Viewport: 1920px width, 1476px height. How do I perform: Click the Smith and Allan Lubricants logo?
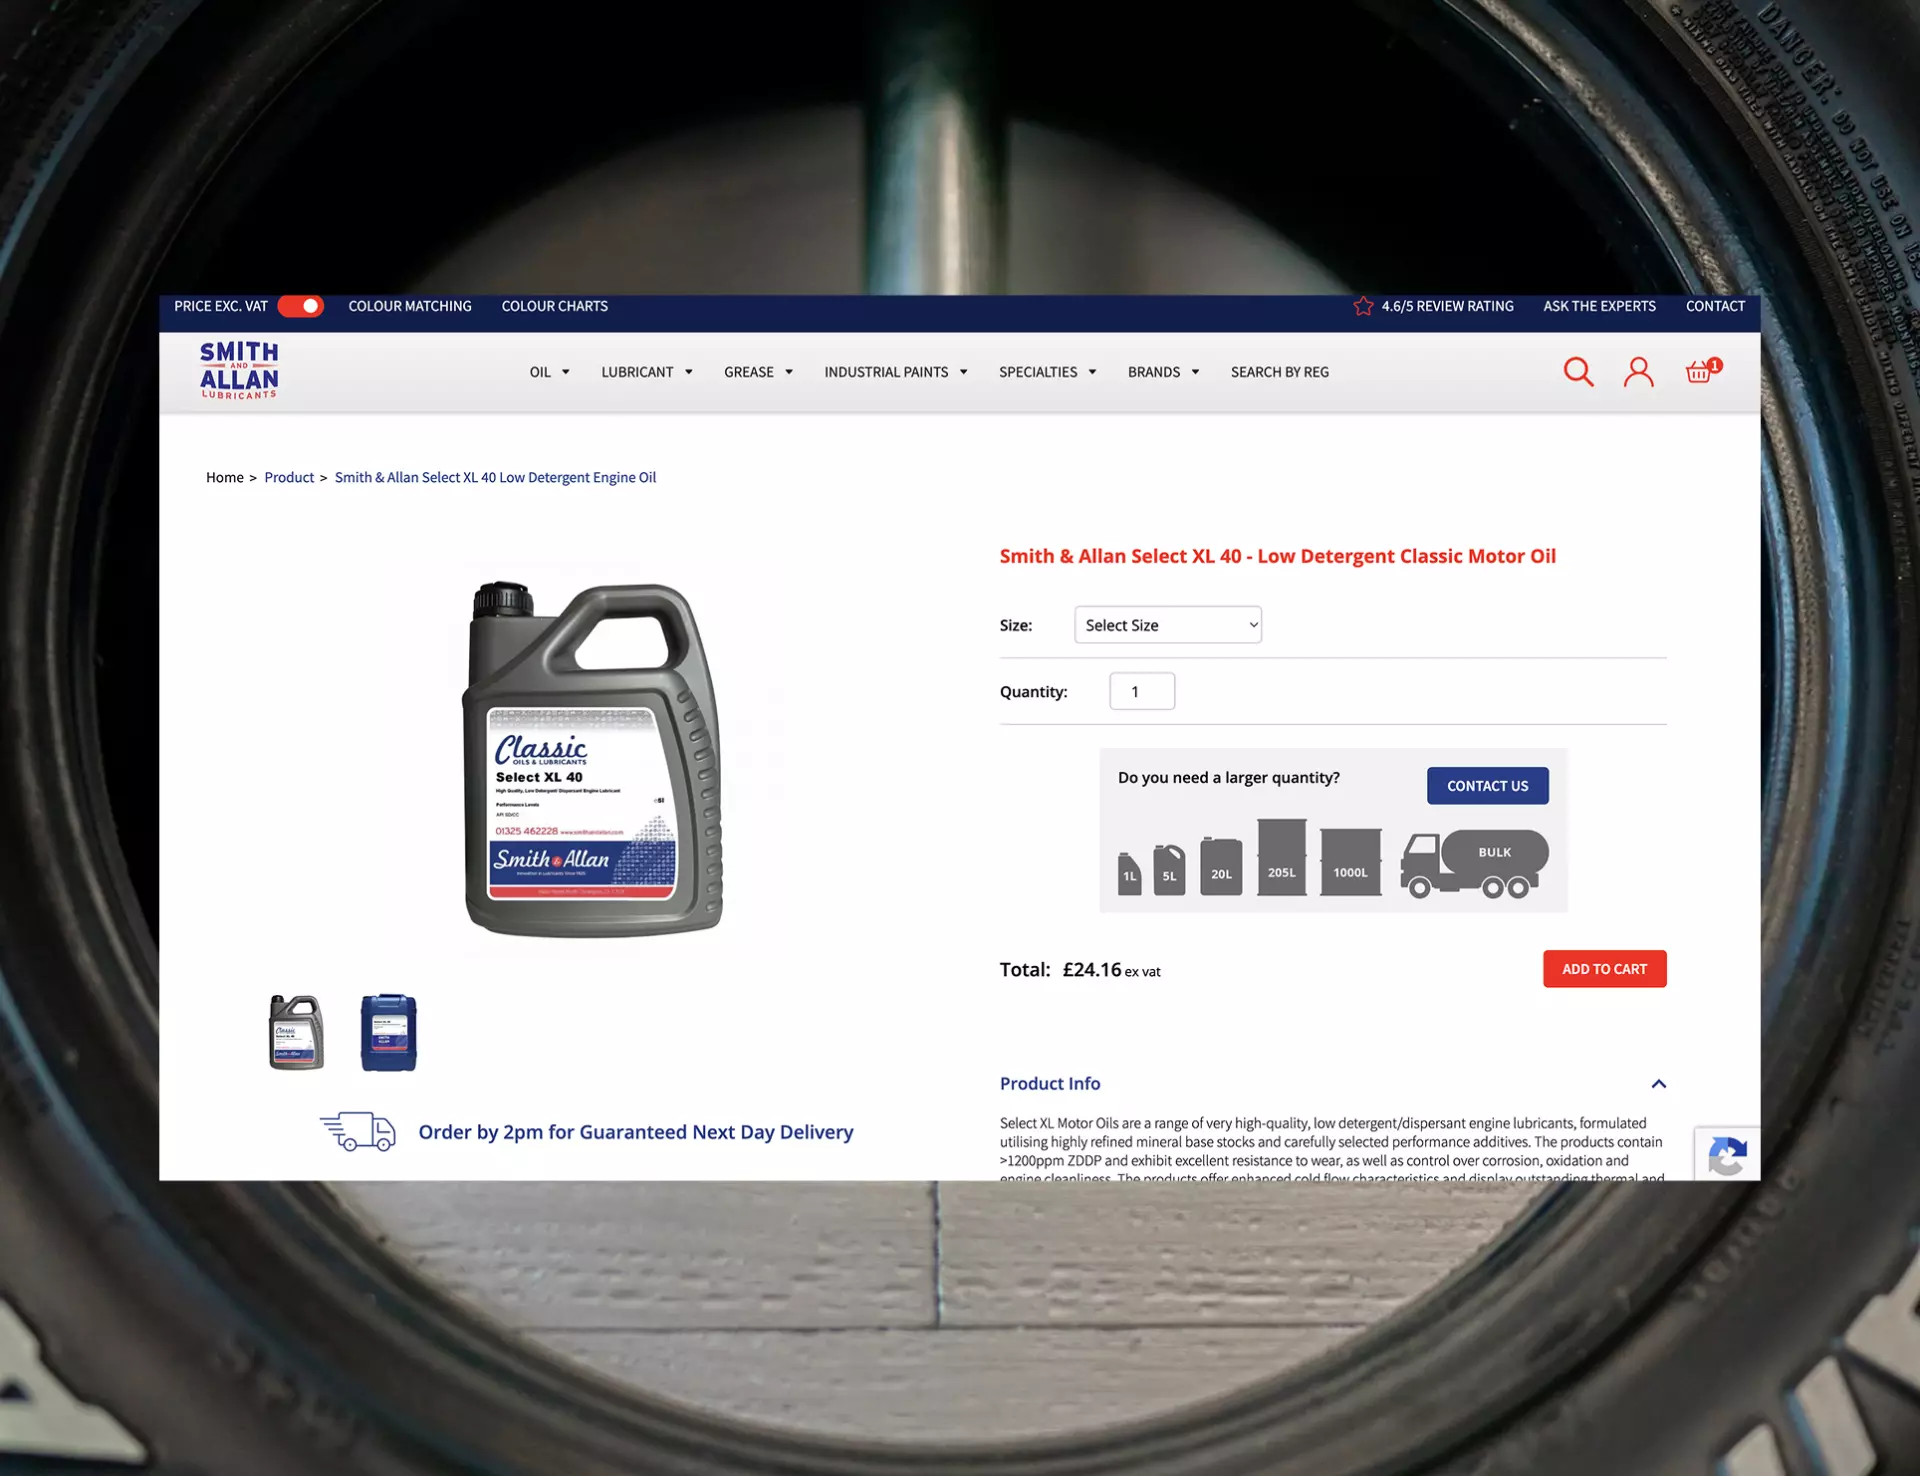tap(239, 370)
